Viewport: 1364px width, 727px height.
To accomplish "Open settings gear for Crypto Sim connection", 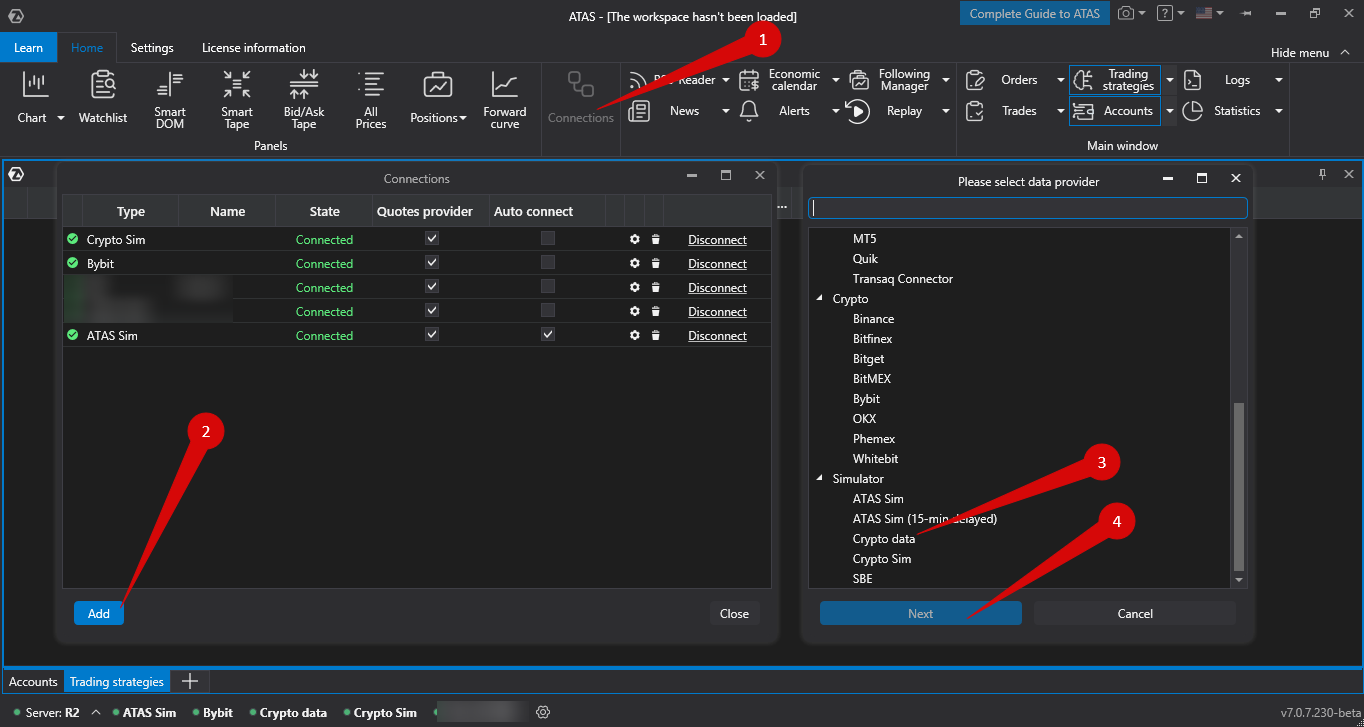I will 634,240.
